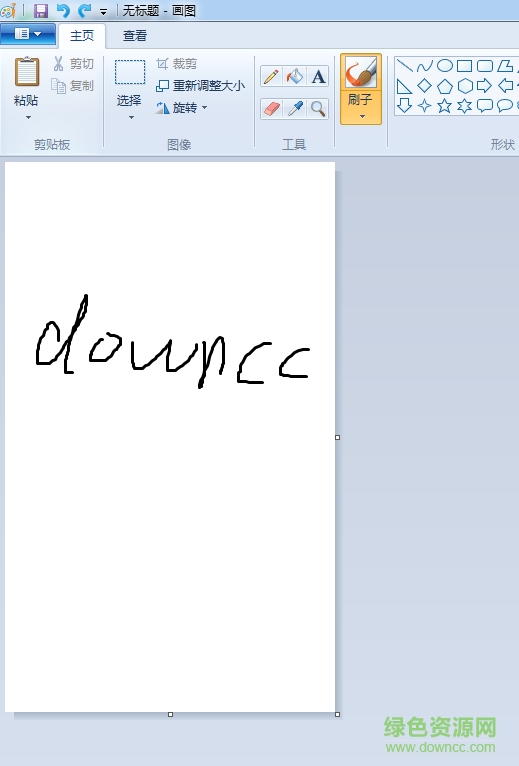The width and height of the screenshot is (519, 766).
Task: Click the Paste (粘贴) clipboard icon
Action: (x=27, y=72)
